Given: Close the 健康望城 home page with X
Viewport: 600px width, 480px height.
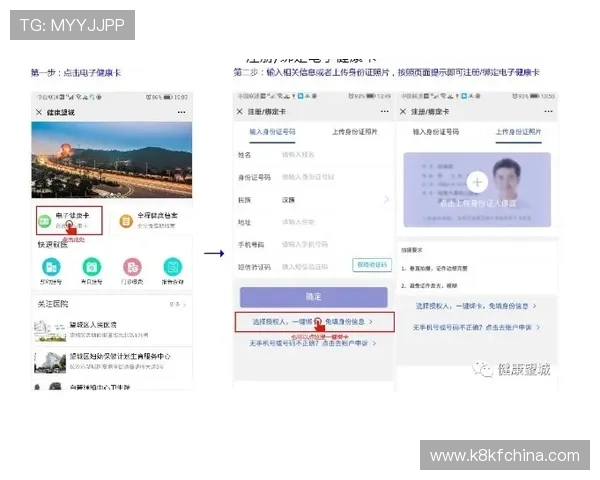Looking at the screenshot, I should 39,112.
